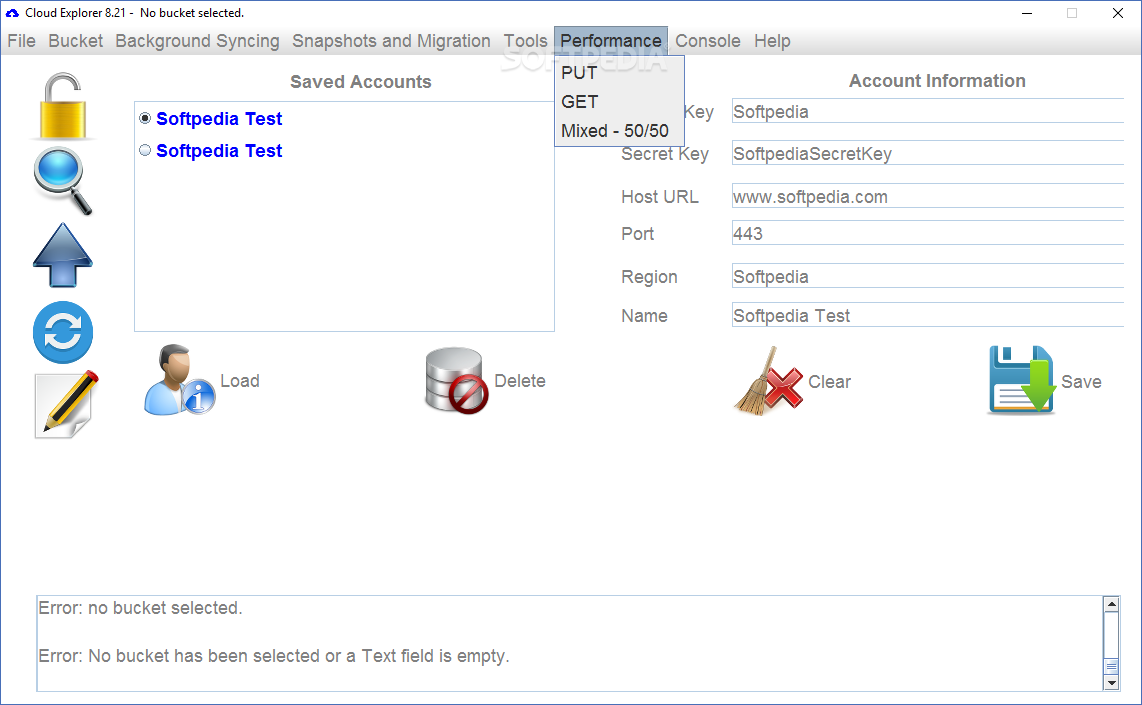Viewport: 1142px width, 705px height.
Task: Open Snapshots and Migration menu
Action: click(391, 41)
